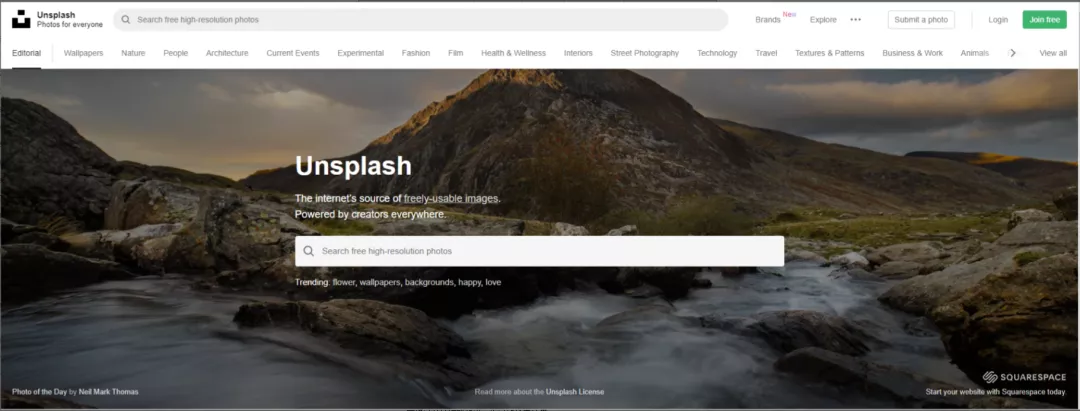Go to the Street Photography category
1080x411 pixels.
645,53
